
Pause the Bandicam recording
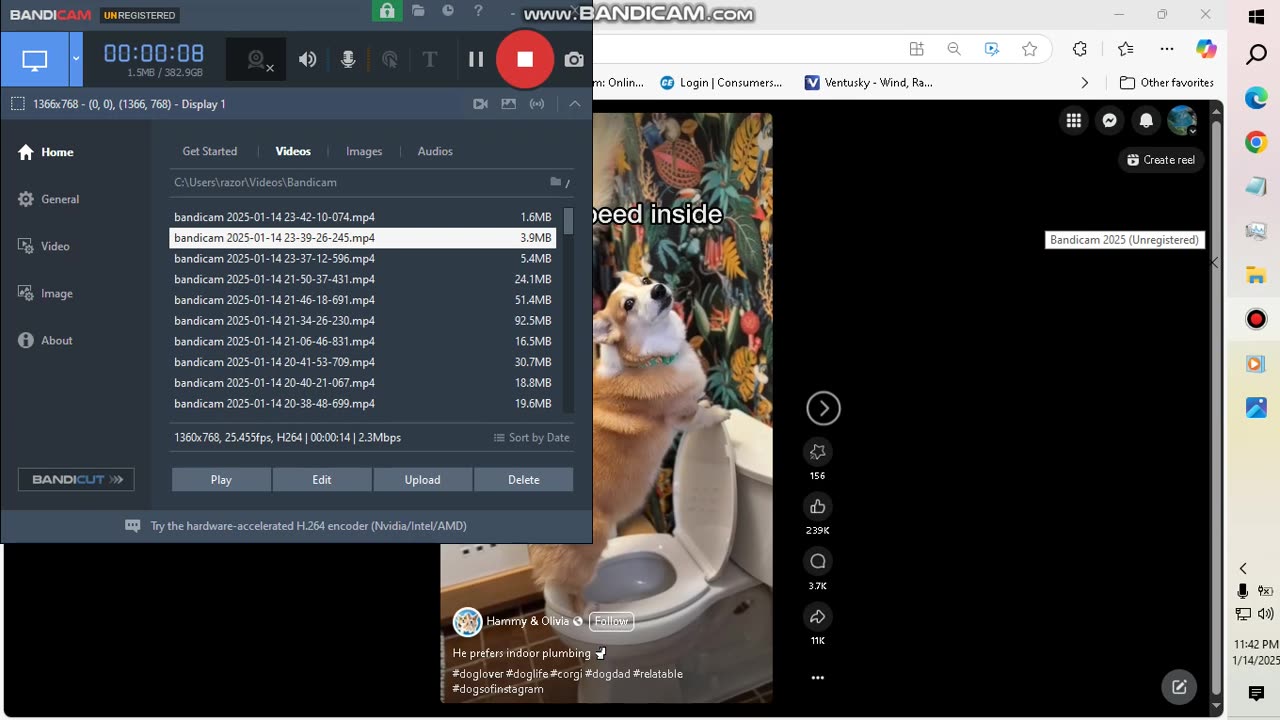[x=476, y=59]
